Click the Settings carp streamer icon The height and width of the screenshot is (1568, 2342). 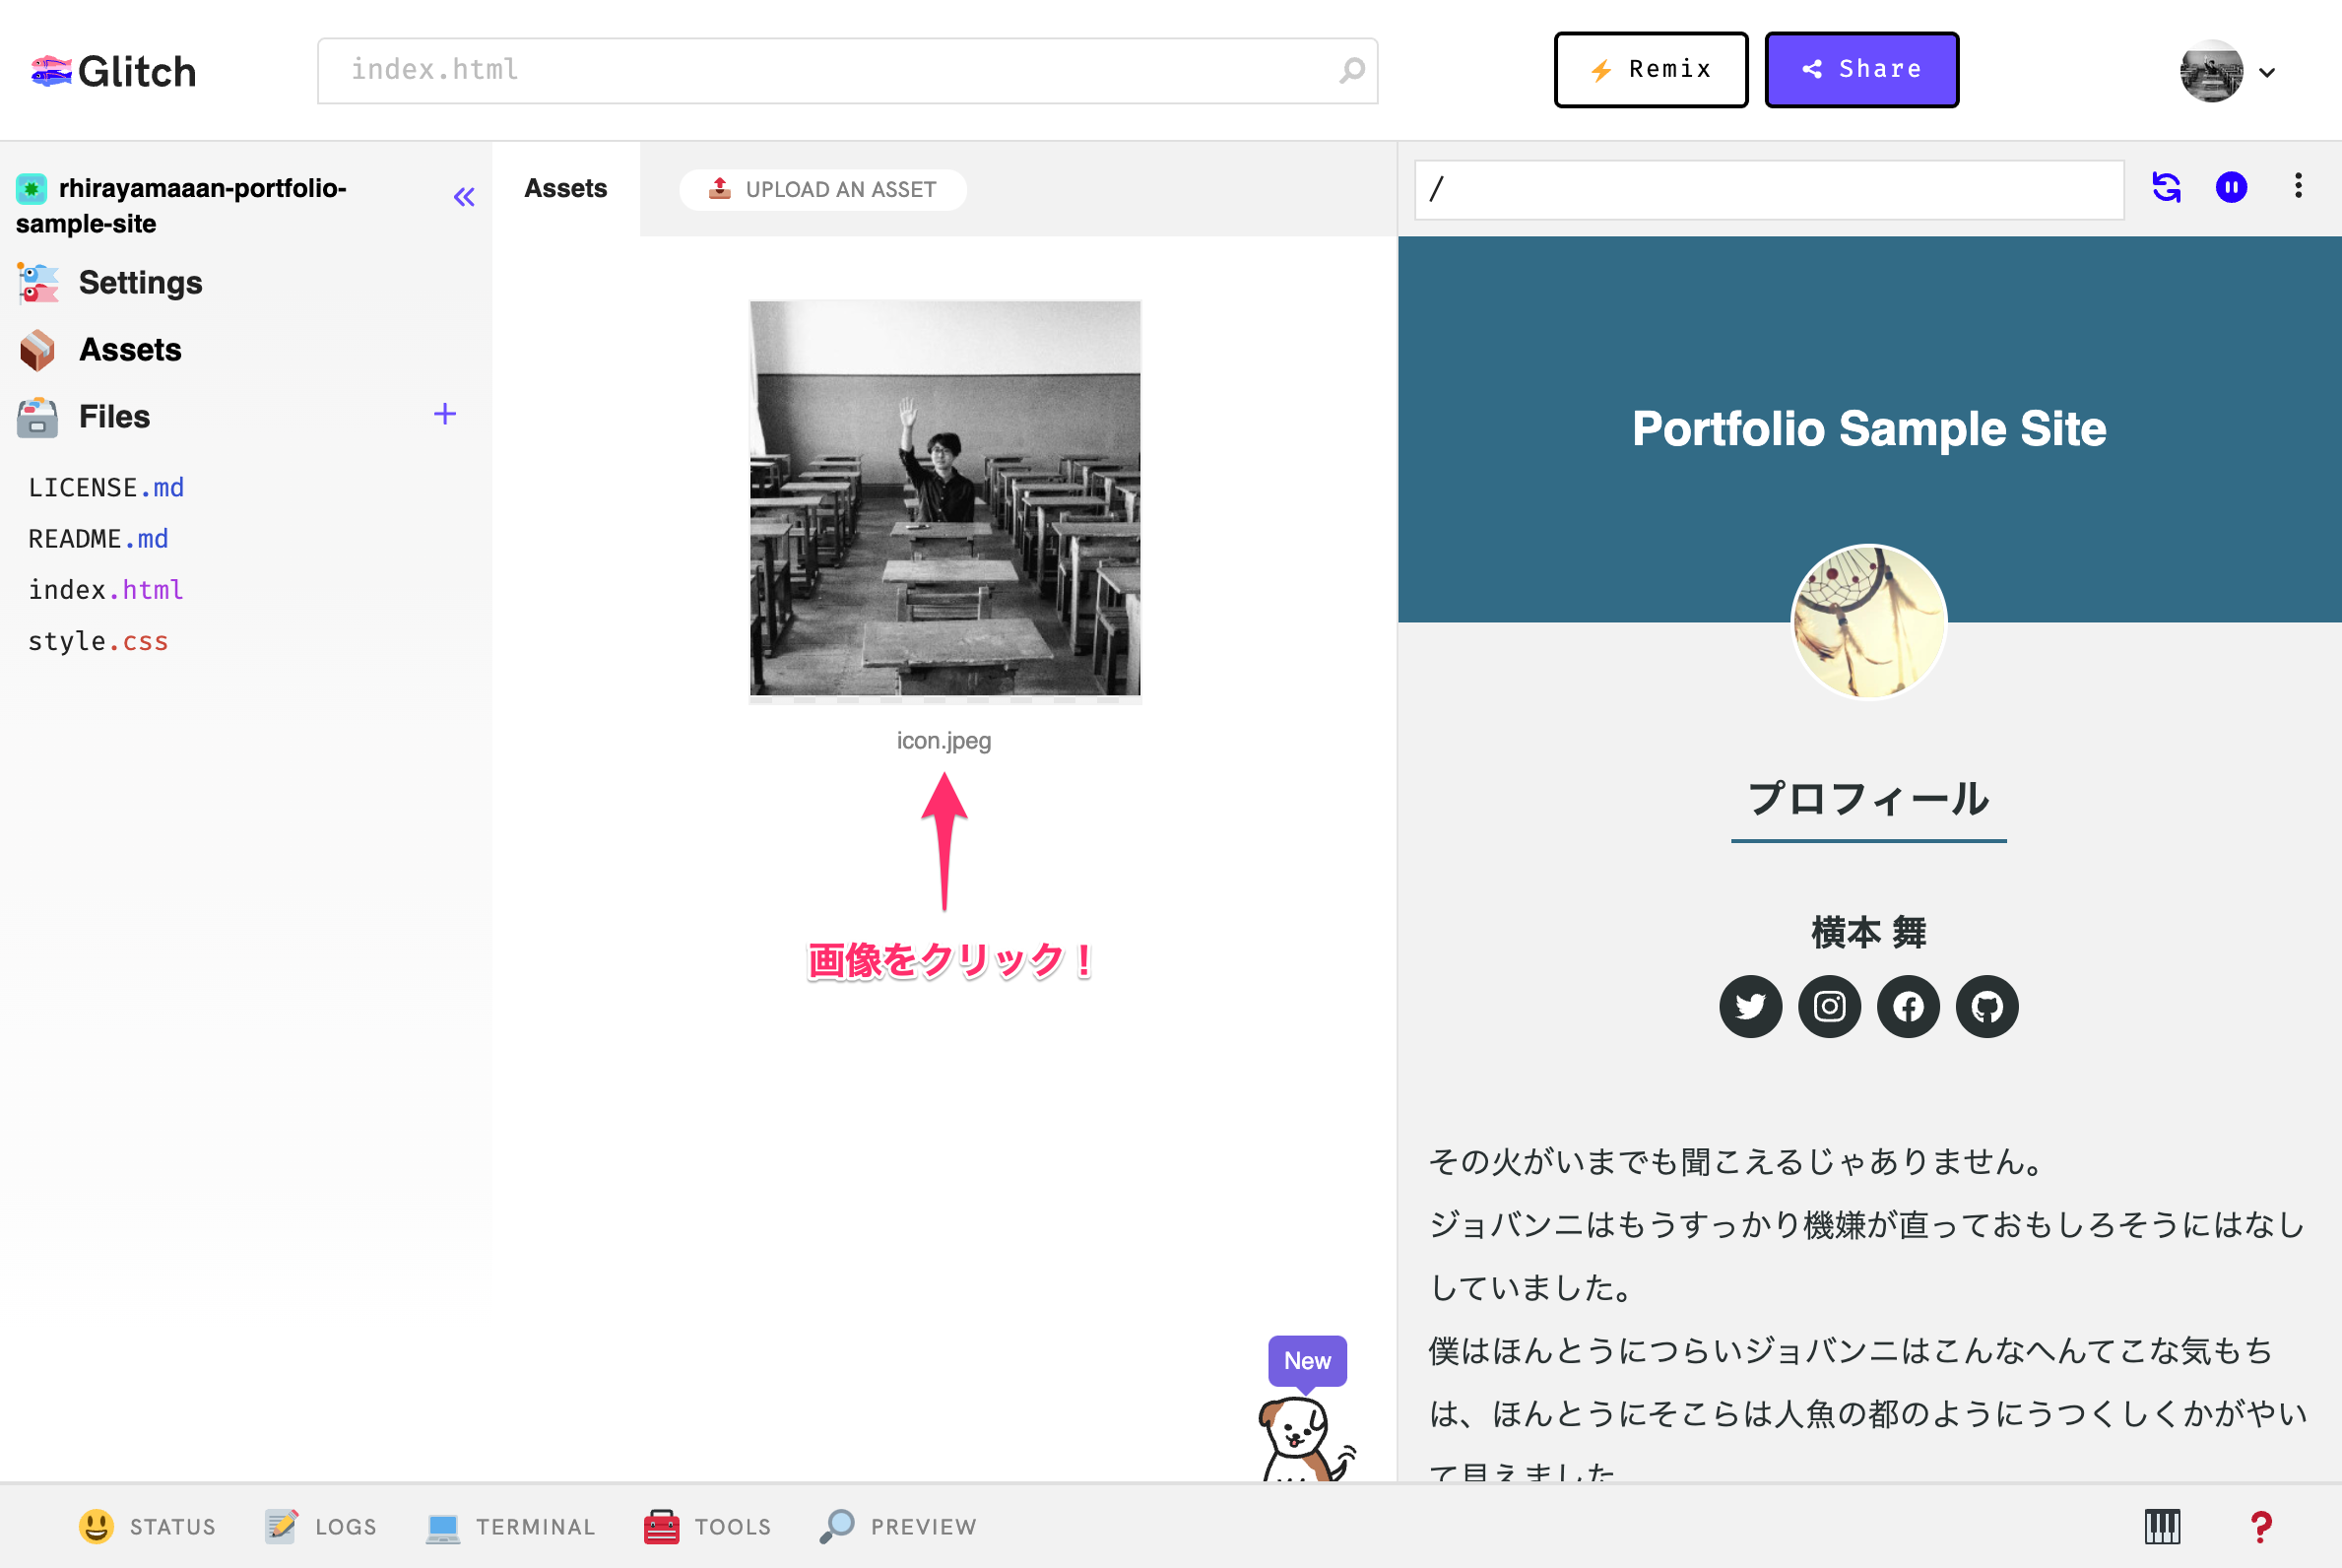point(38,283)
